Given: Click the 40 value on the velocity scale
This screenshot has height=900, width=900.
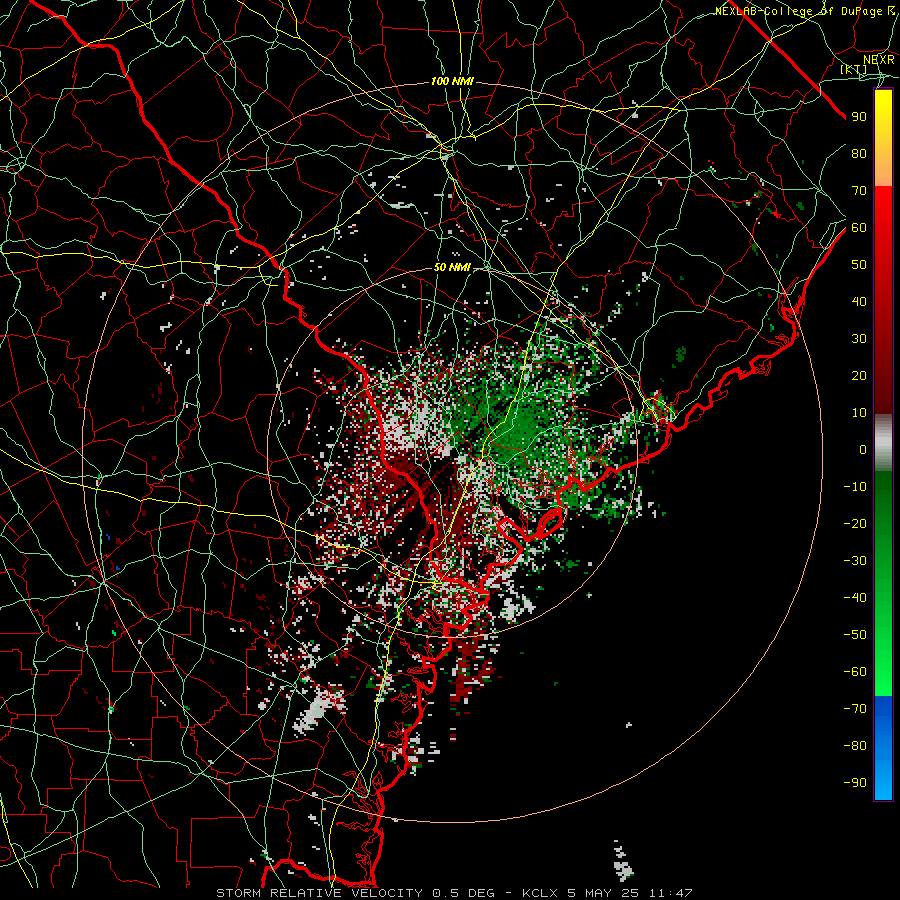Looking at the screenshot, I should click(x=859, y=302).
